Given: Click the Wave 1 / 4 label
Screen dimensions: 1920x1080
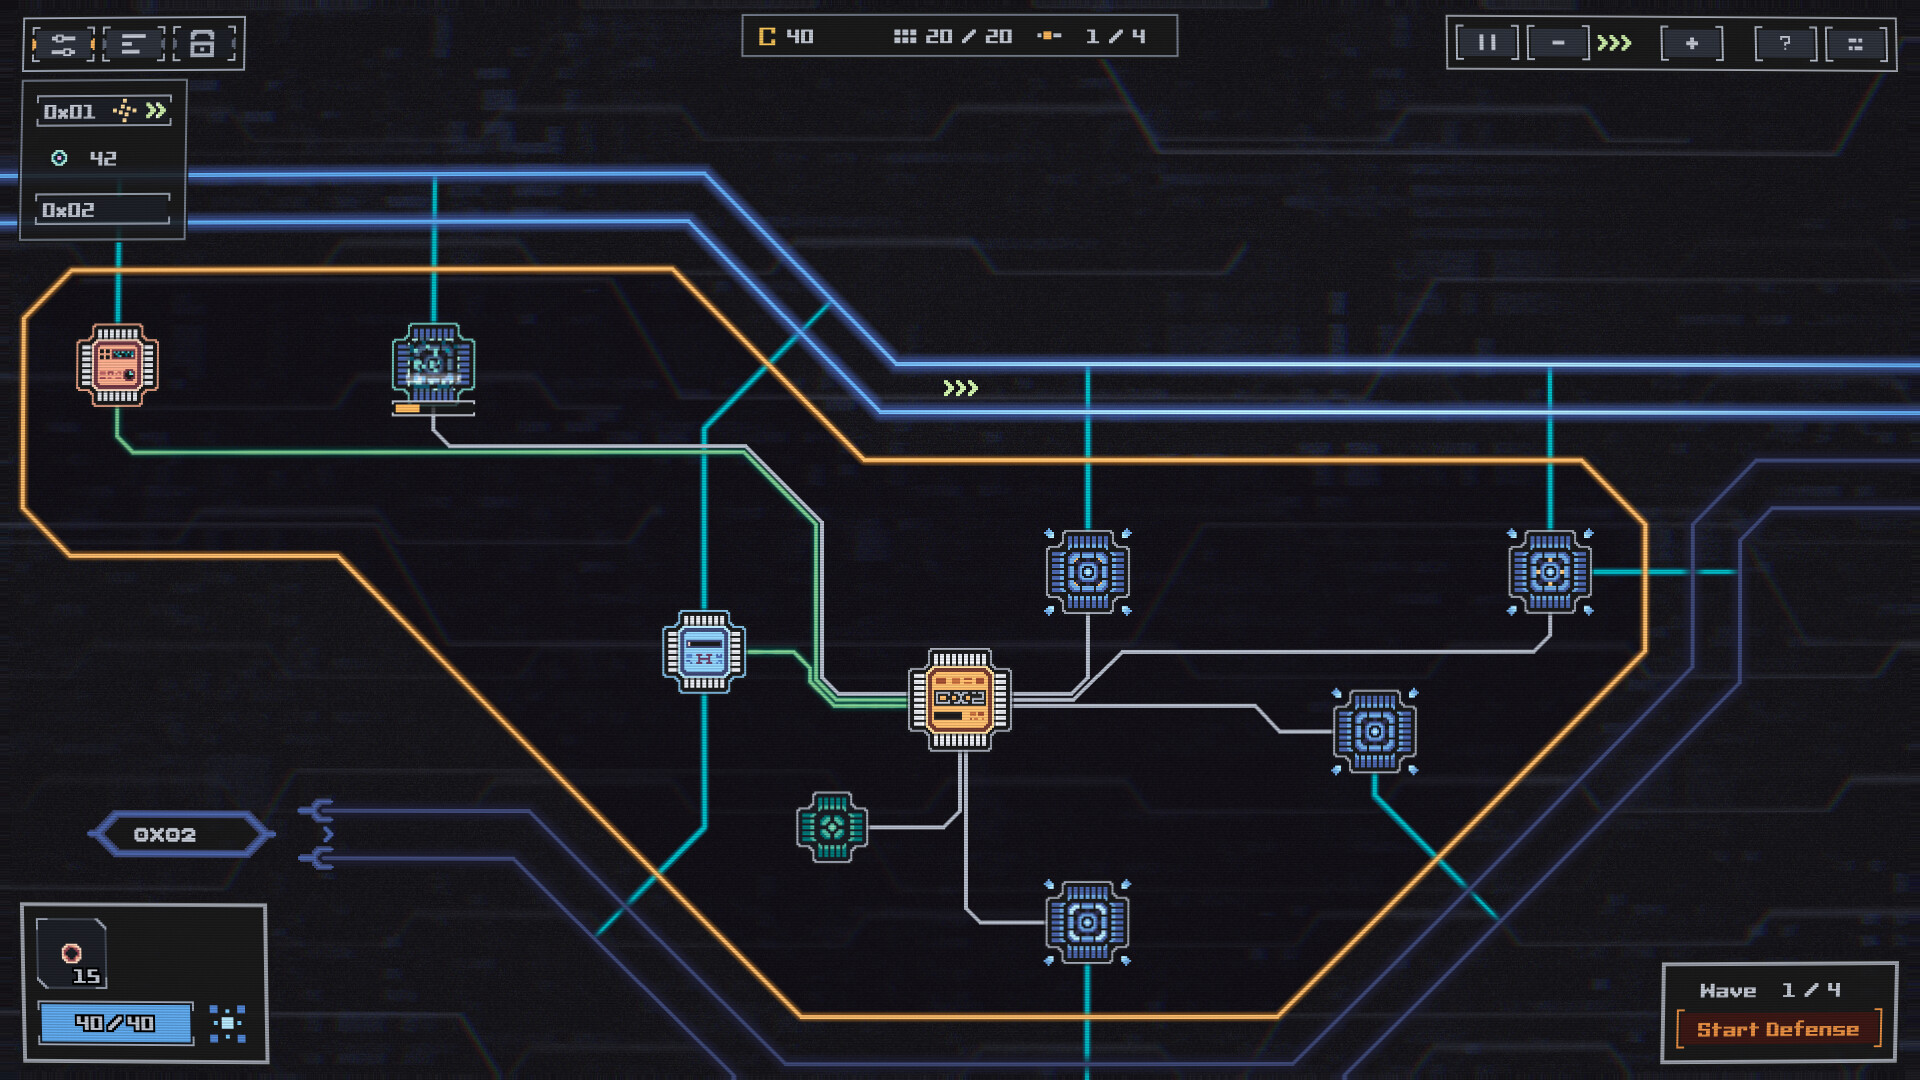Looking at the screenshot, I should (1769, 990).
